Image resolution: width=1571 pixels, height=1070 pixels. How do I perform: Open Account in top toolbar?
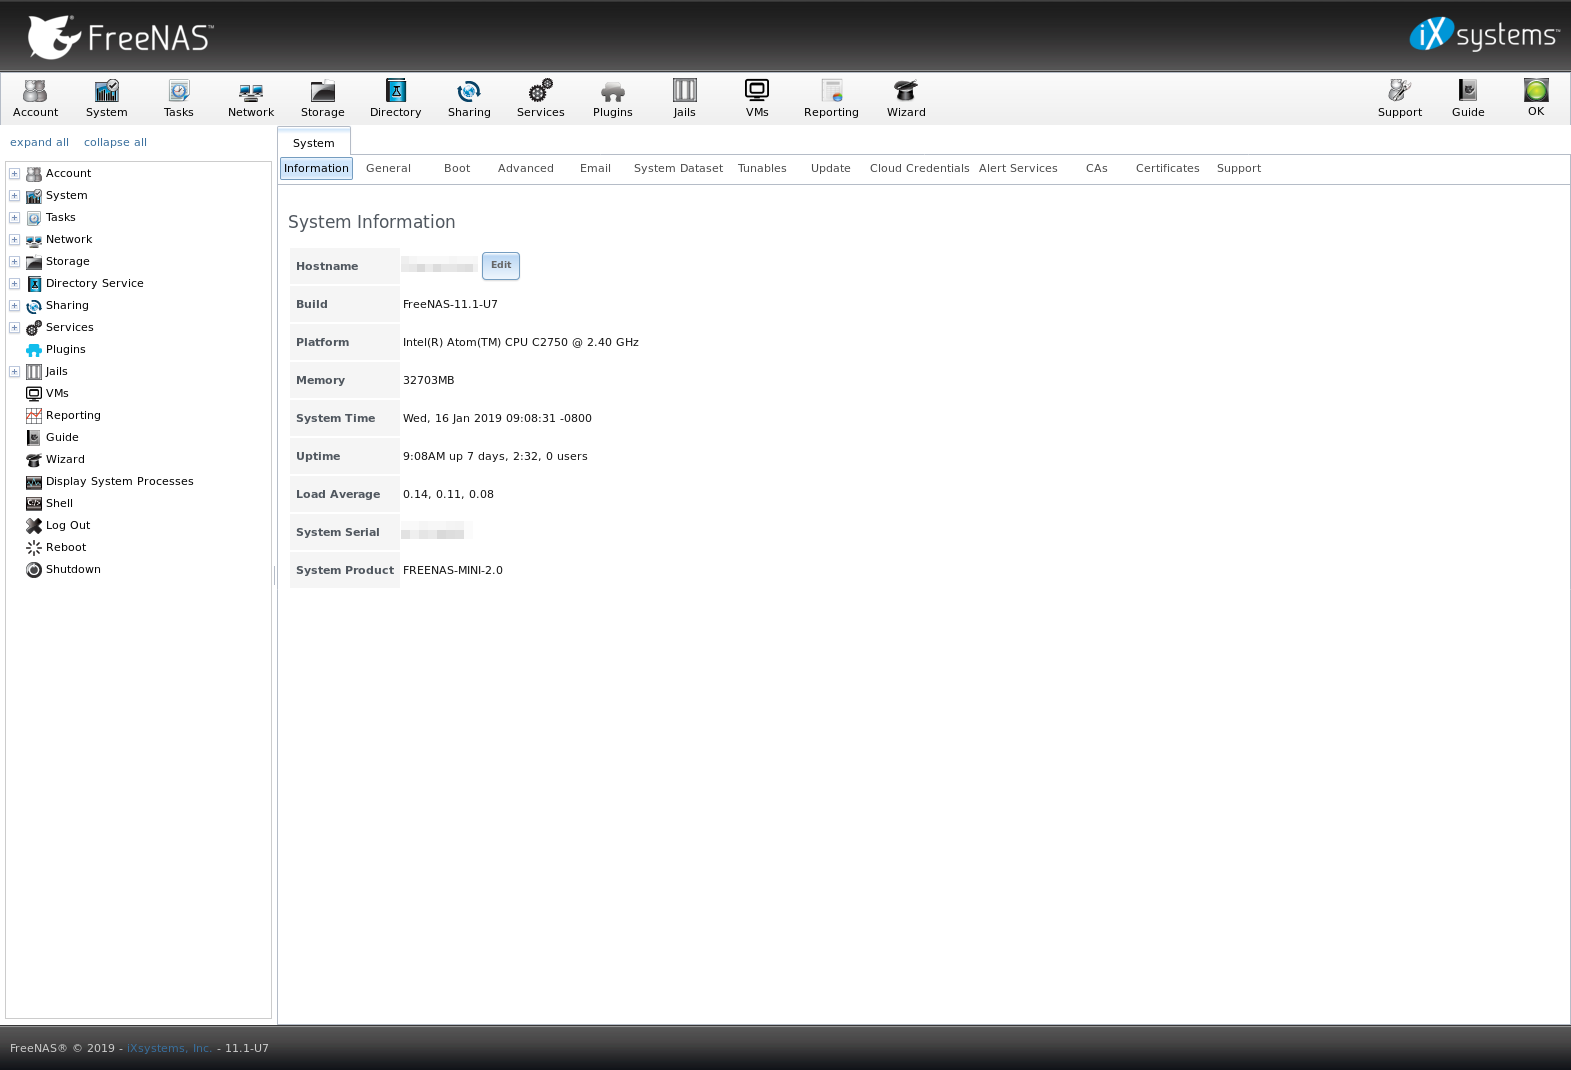click(x=35, y=98)
